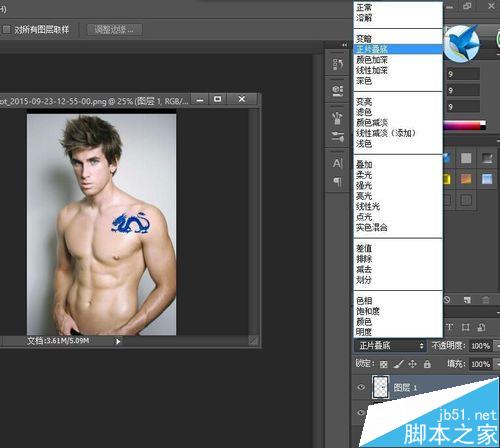The image size is (500, 448).
Task: Click the 调整边缘... button
Action: coord(114,30)
